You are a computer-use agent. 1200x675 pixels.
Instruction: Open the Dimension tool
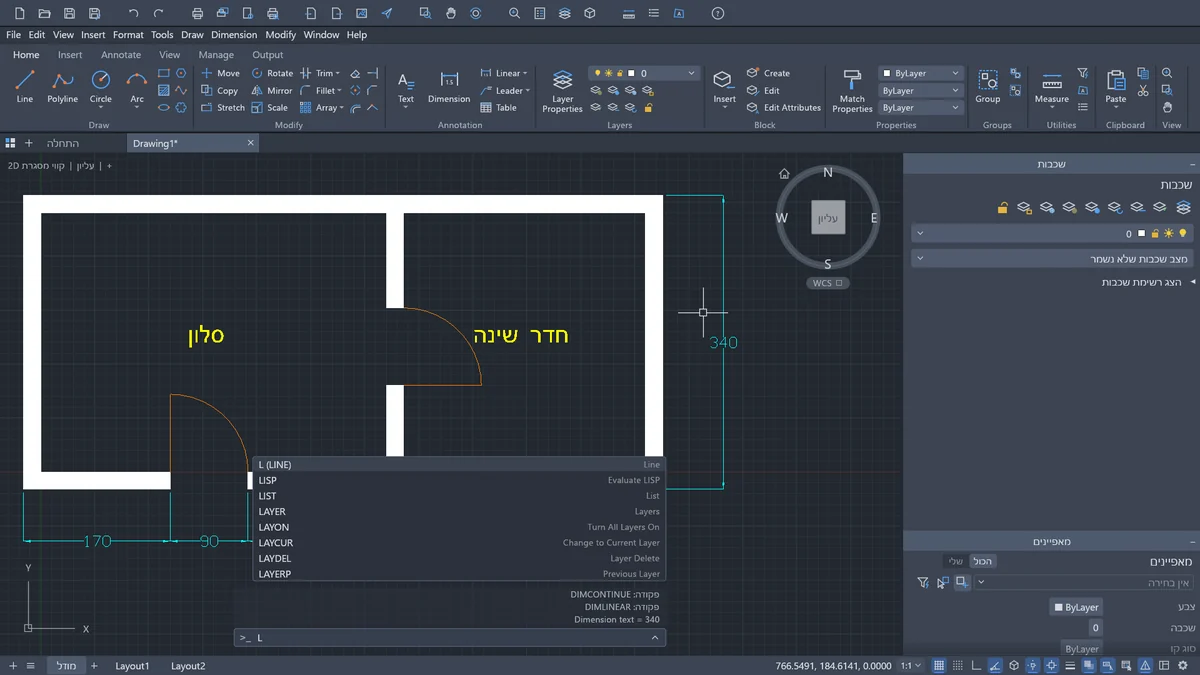coord(449,87)
